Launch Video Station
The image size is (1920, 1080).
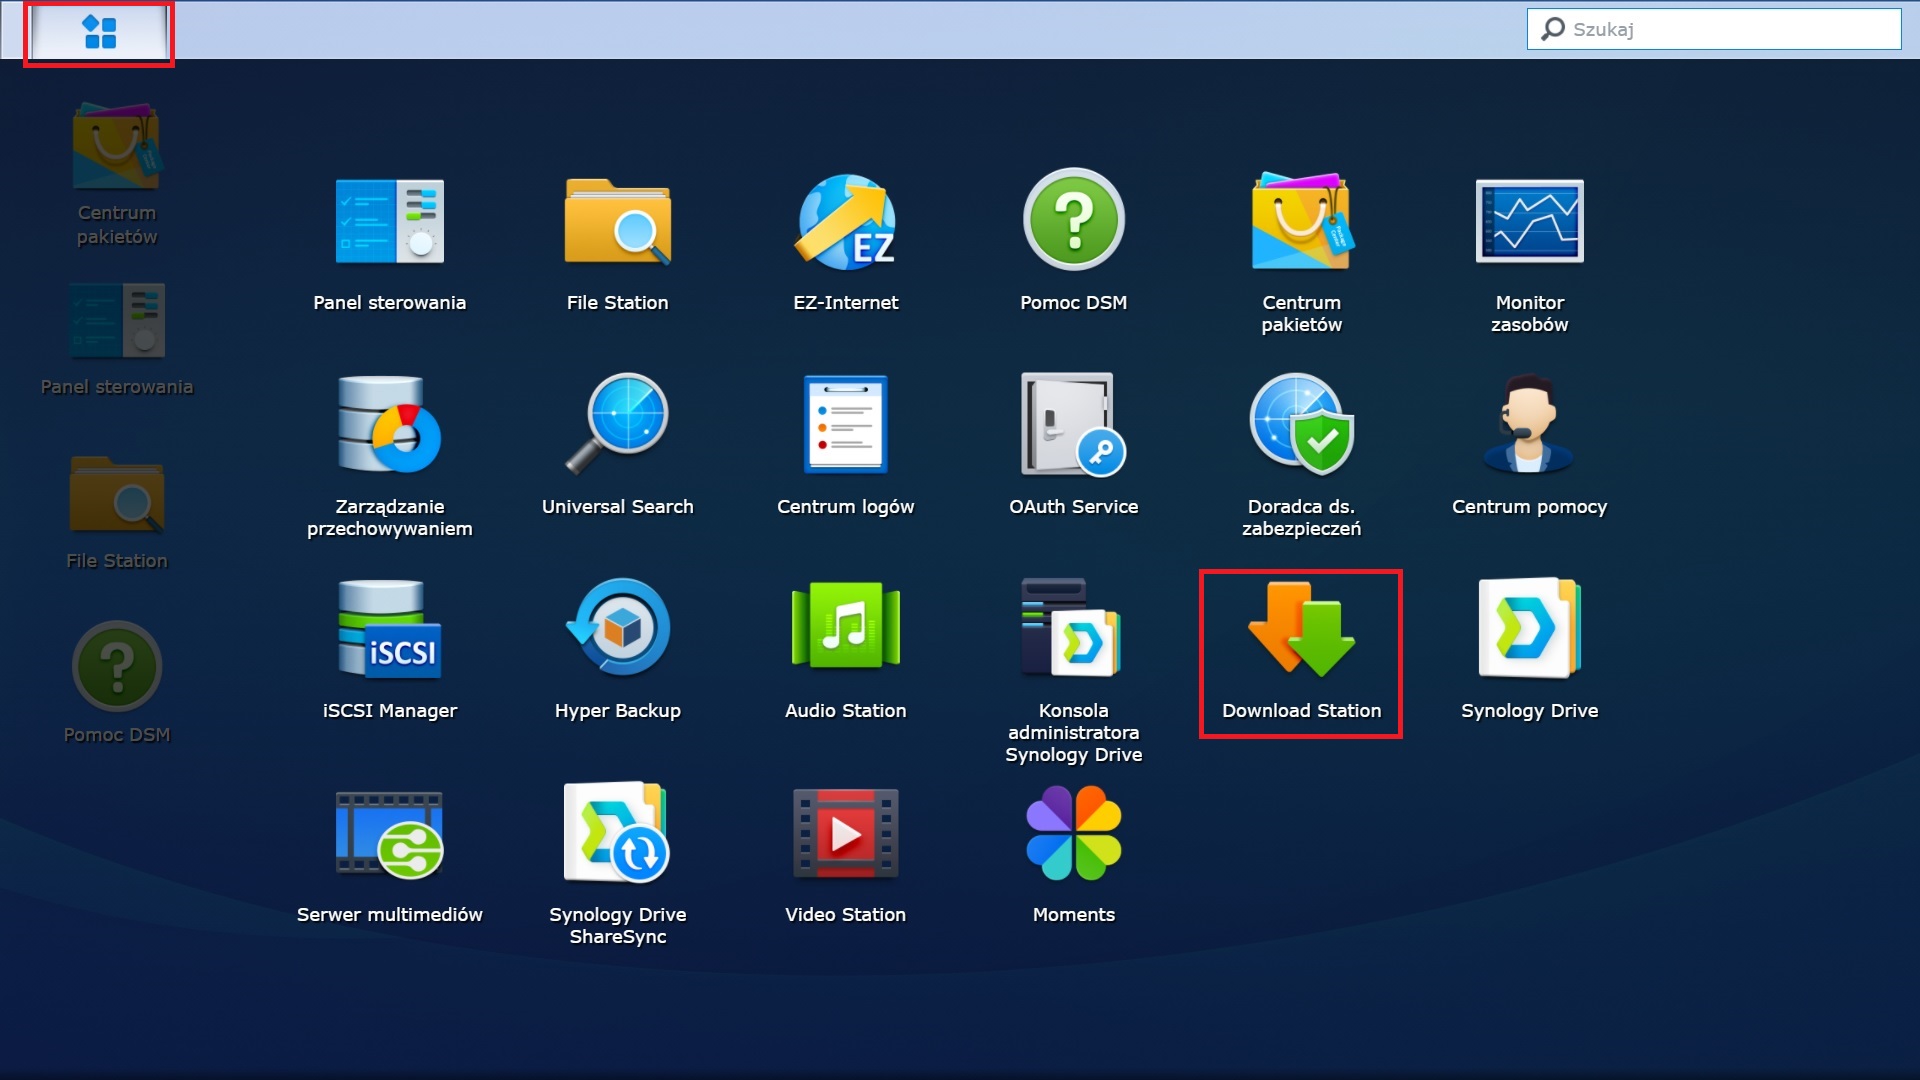pyautogui.click(x=845, y=858)
